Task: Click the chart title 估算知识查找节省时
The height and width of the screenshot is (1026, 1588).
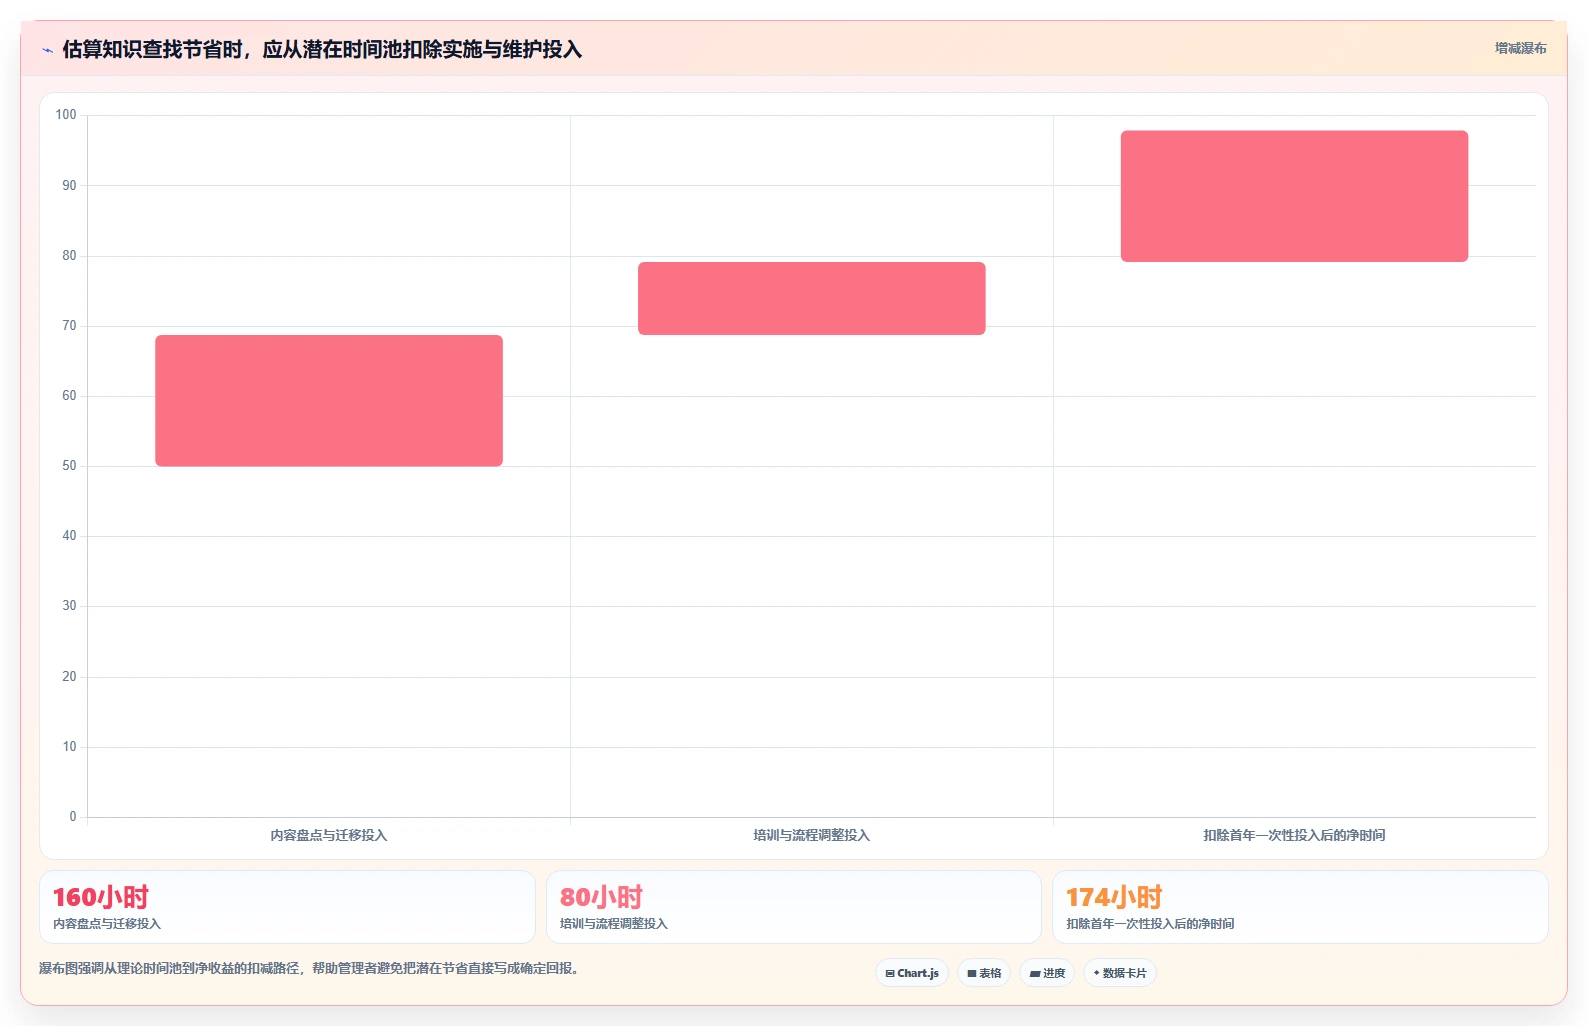Action: click(x=322, y=49)
